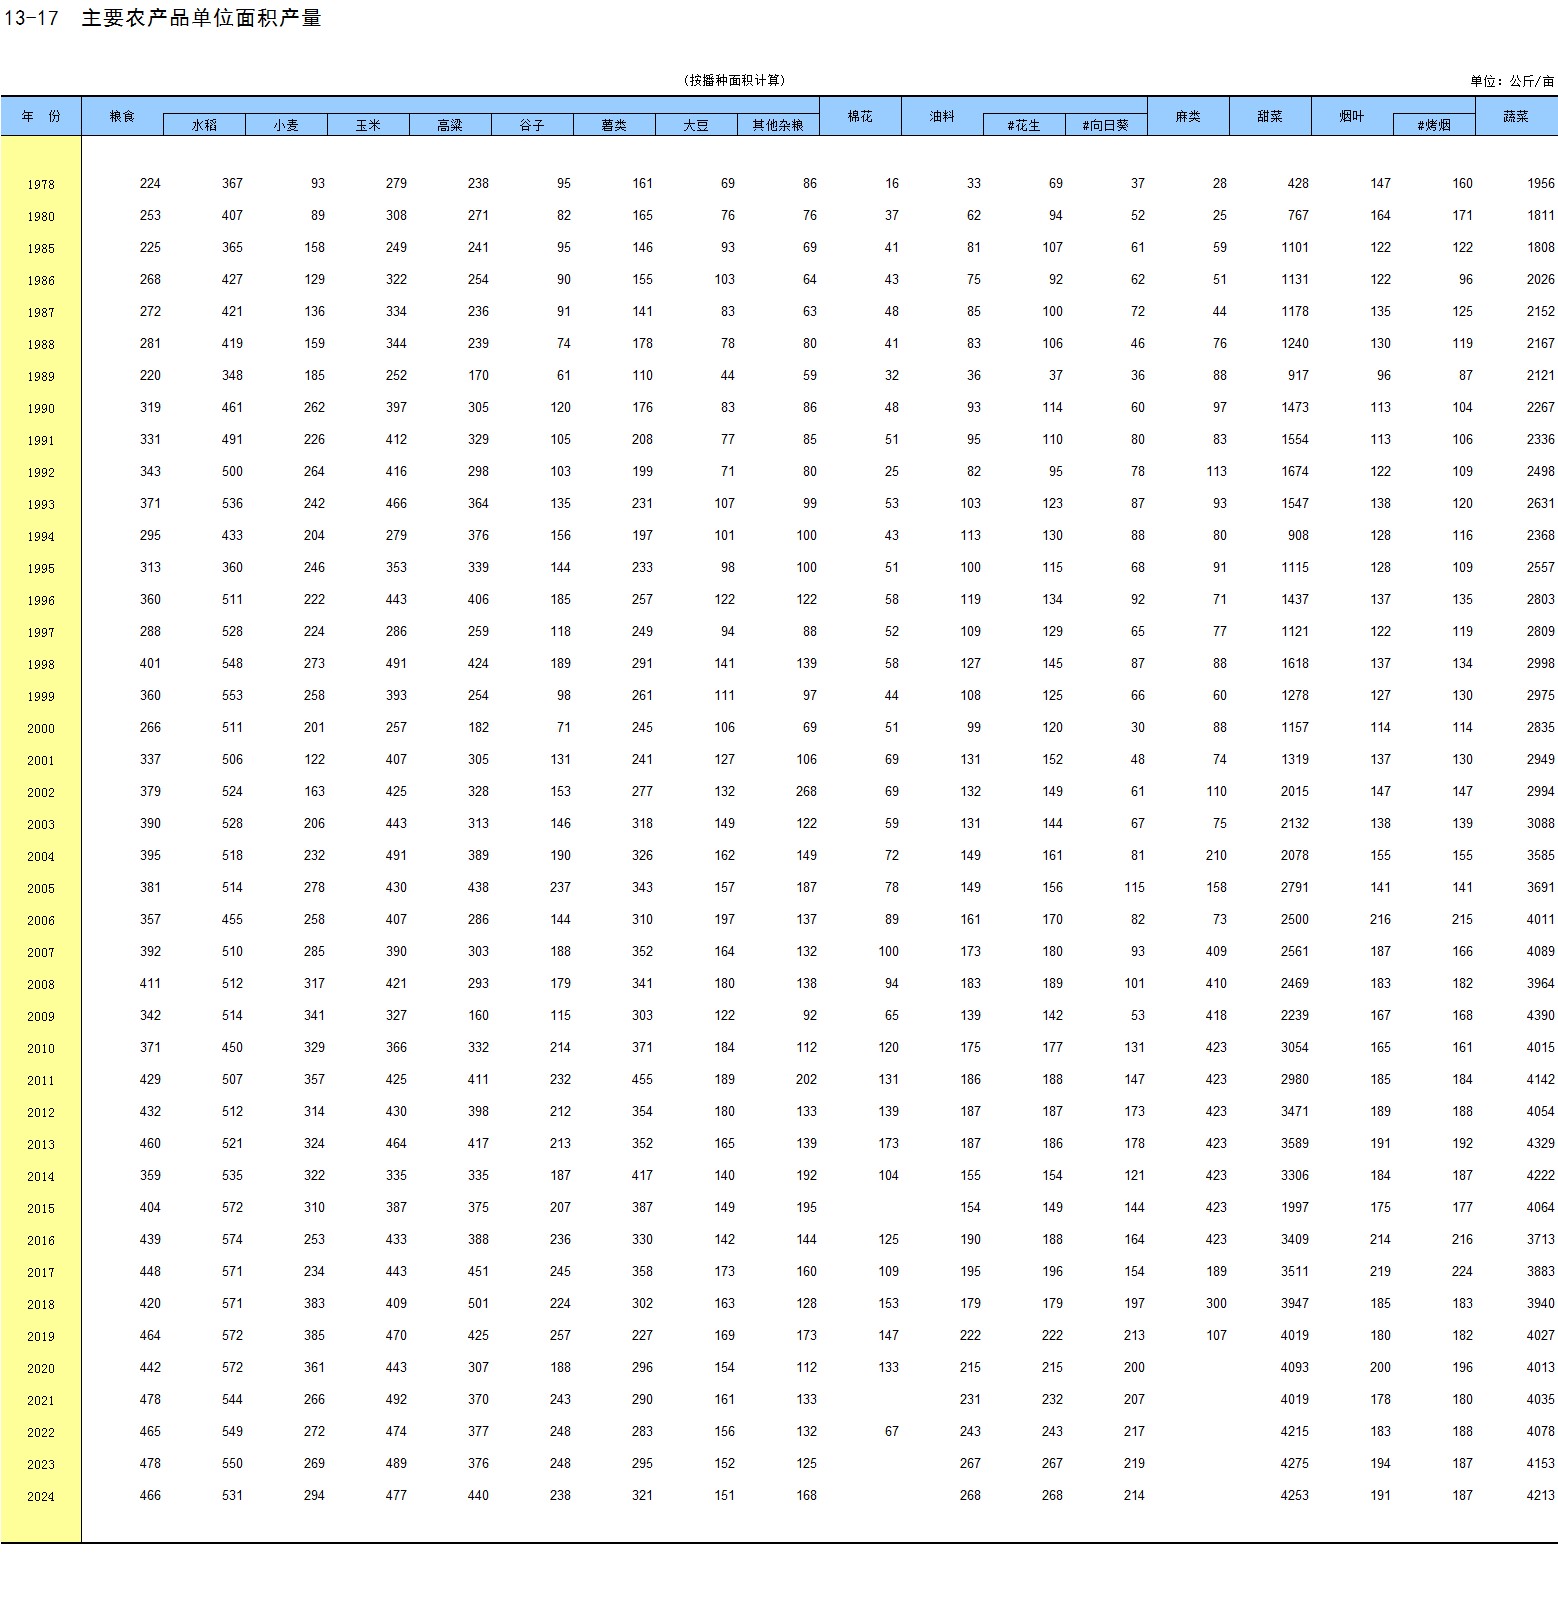Image resolution: width=1558 pixels, height=1608 pixels.
Task: Select the 棉花 column header
Action: 860,116
